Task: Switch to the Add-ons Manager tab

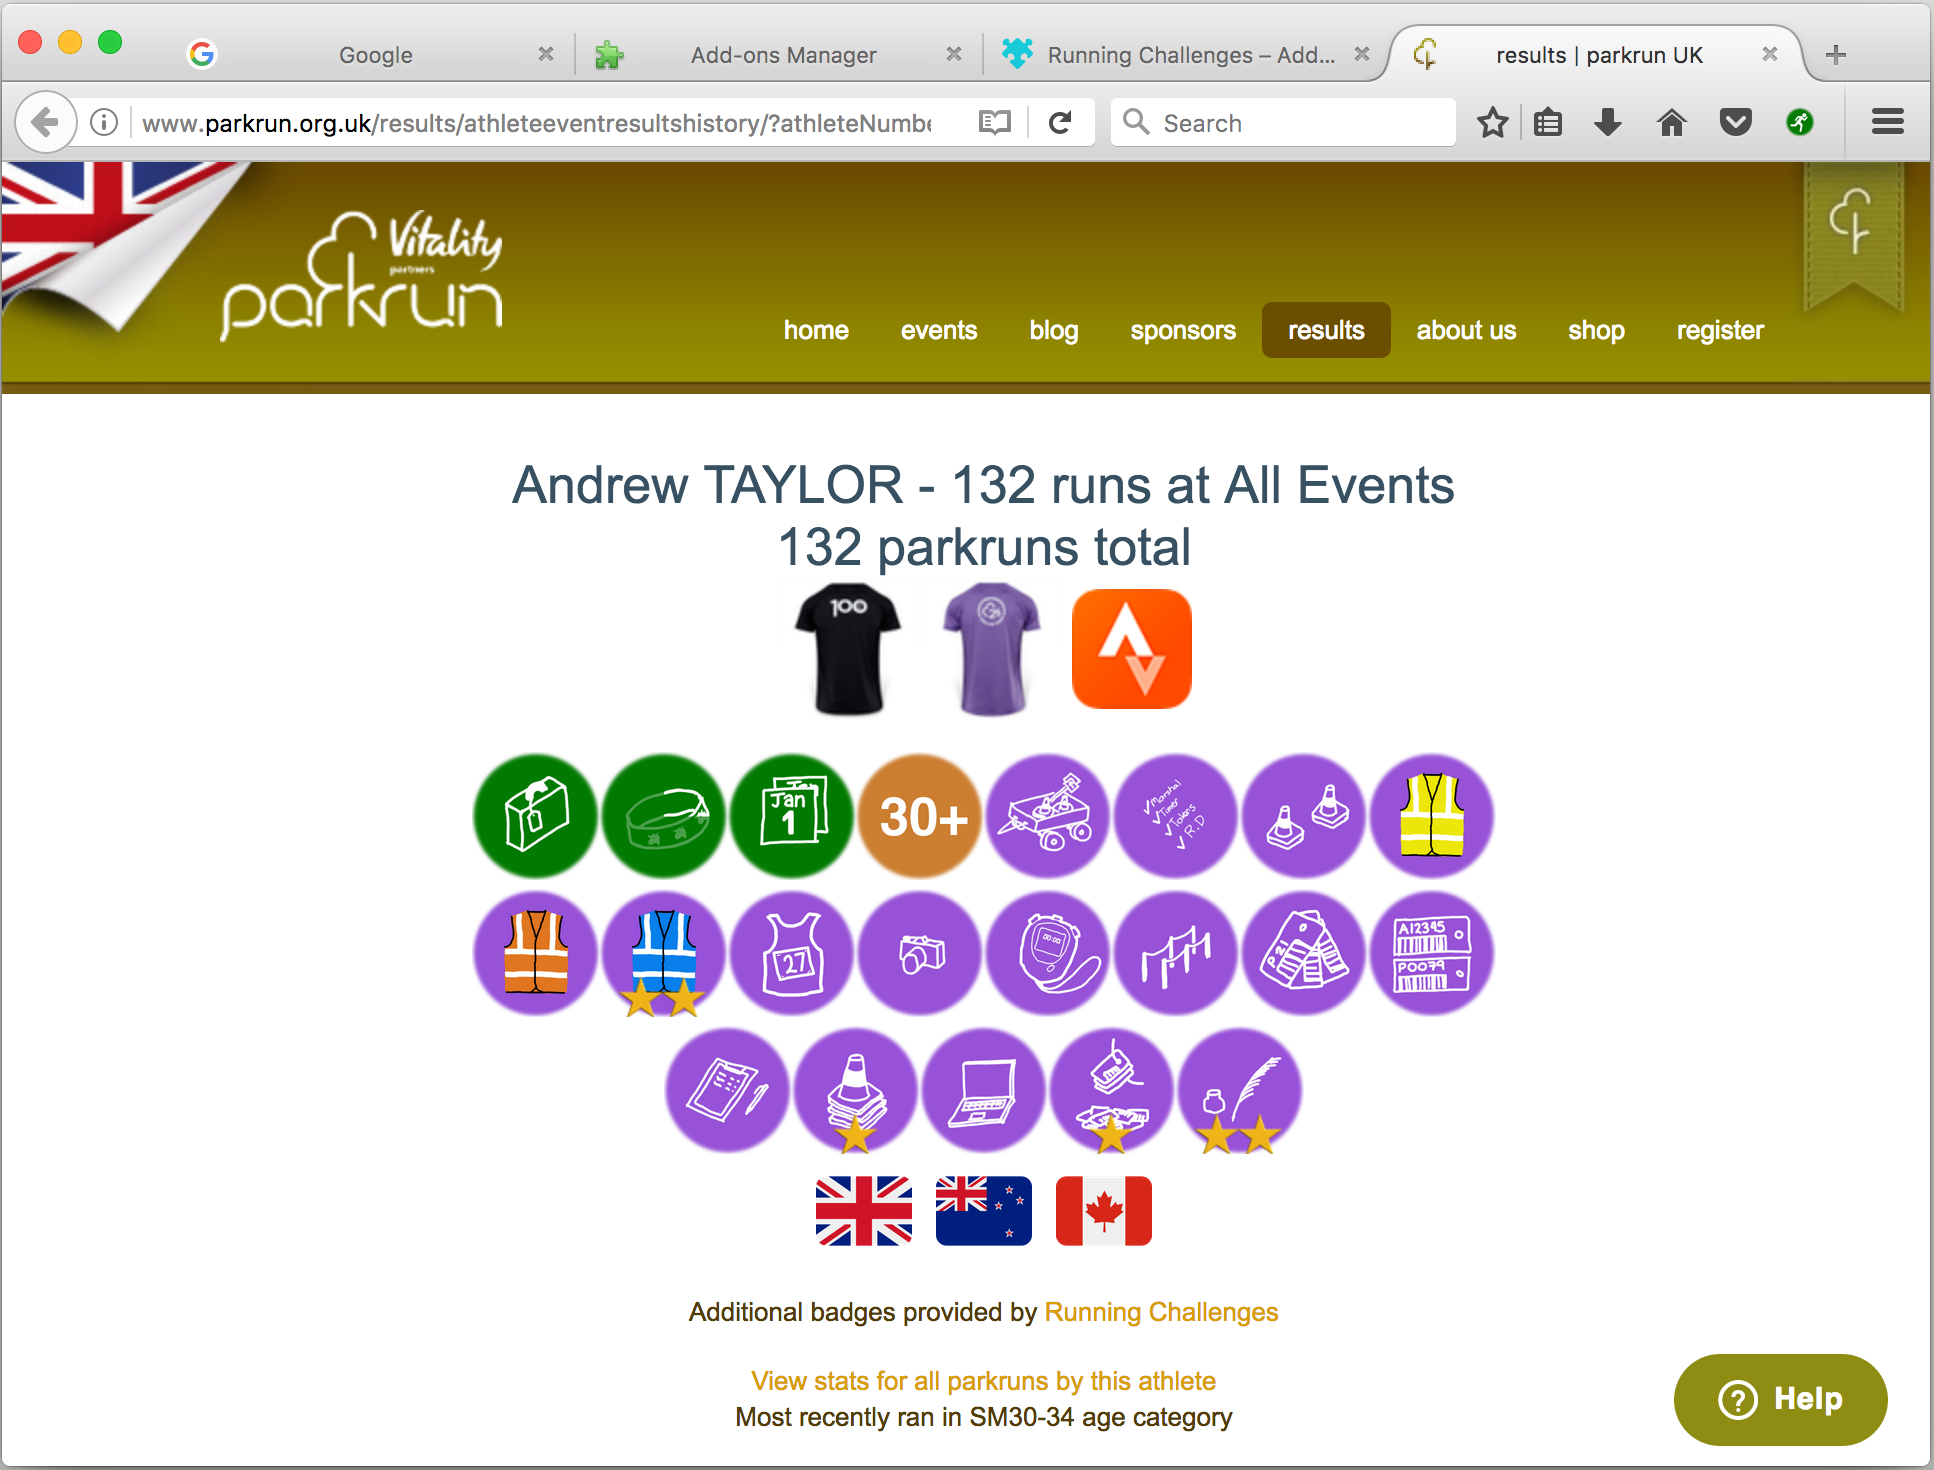Action: tap(782, 55)
